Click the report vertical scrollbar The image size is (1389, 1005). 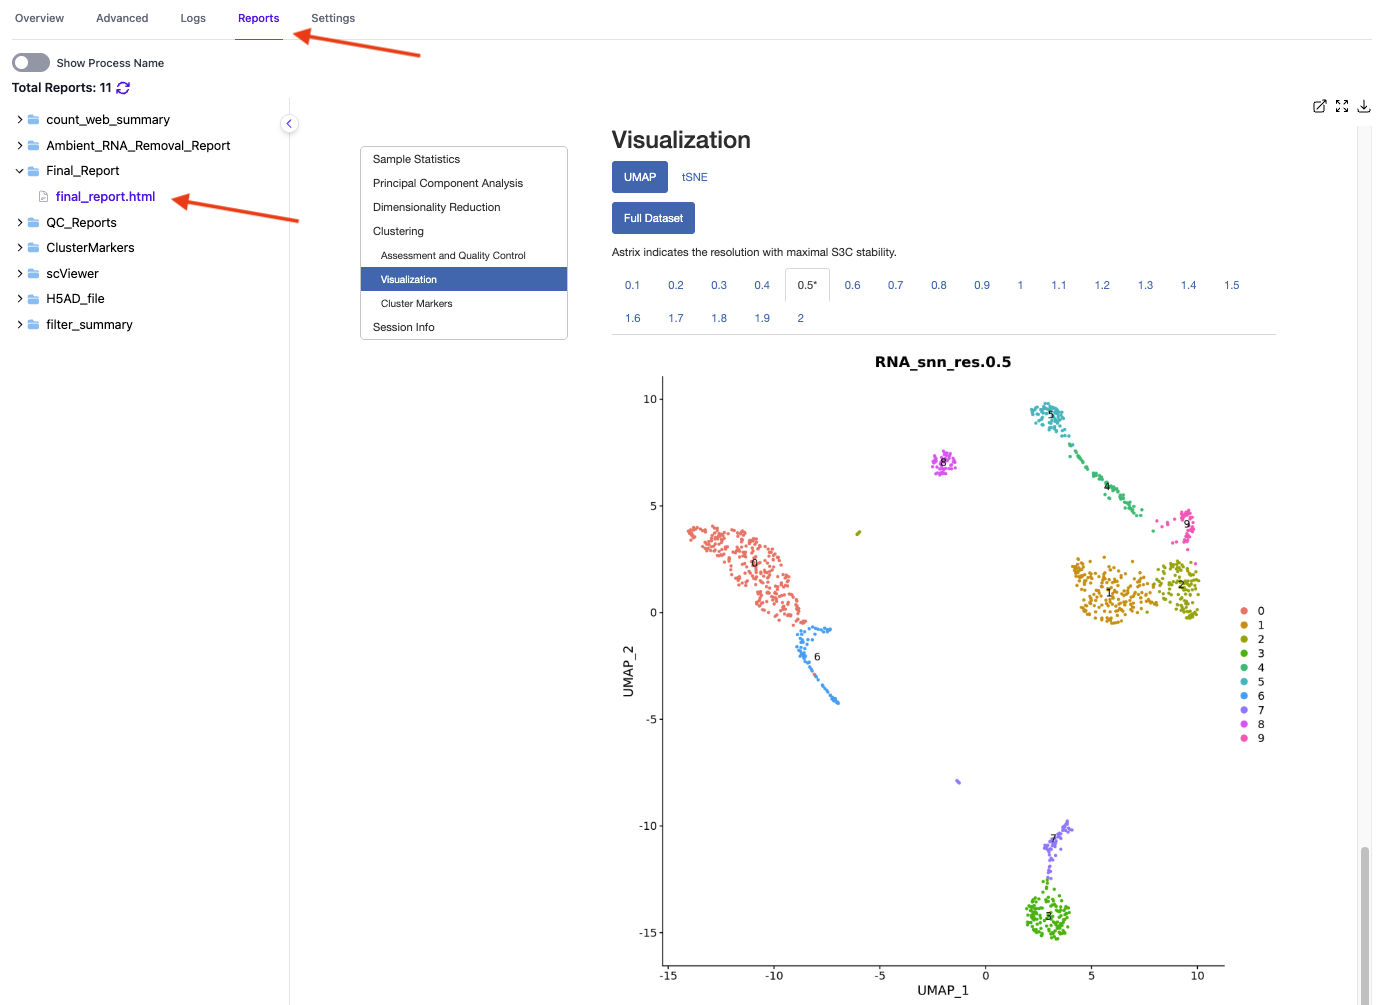1364,924
